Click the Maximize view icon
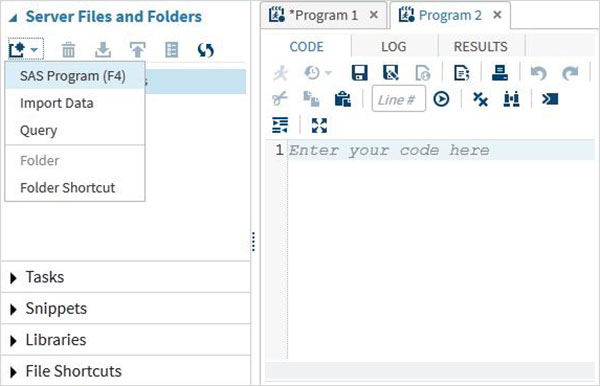 tap(319, 125)
